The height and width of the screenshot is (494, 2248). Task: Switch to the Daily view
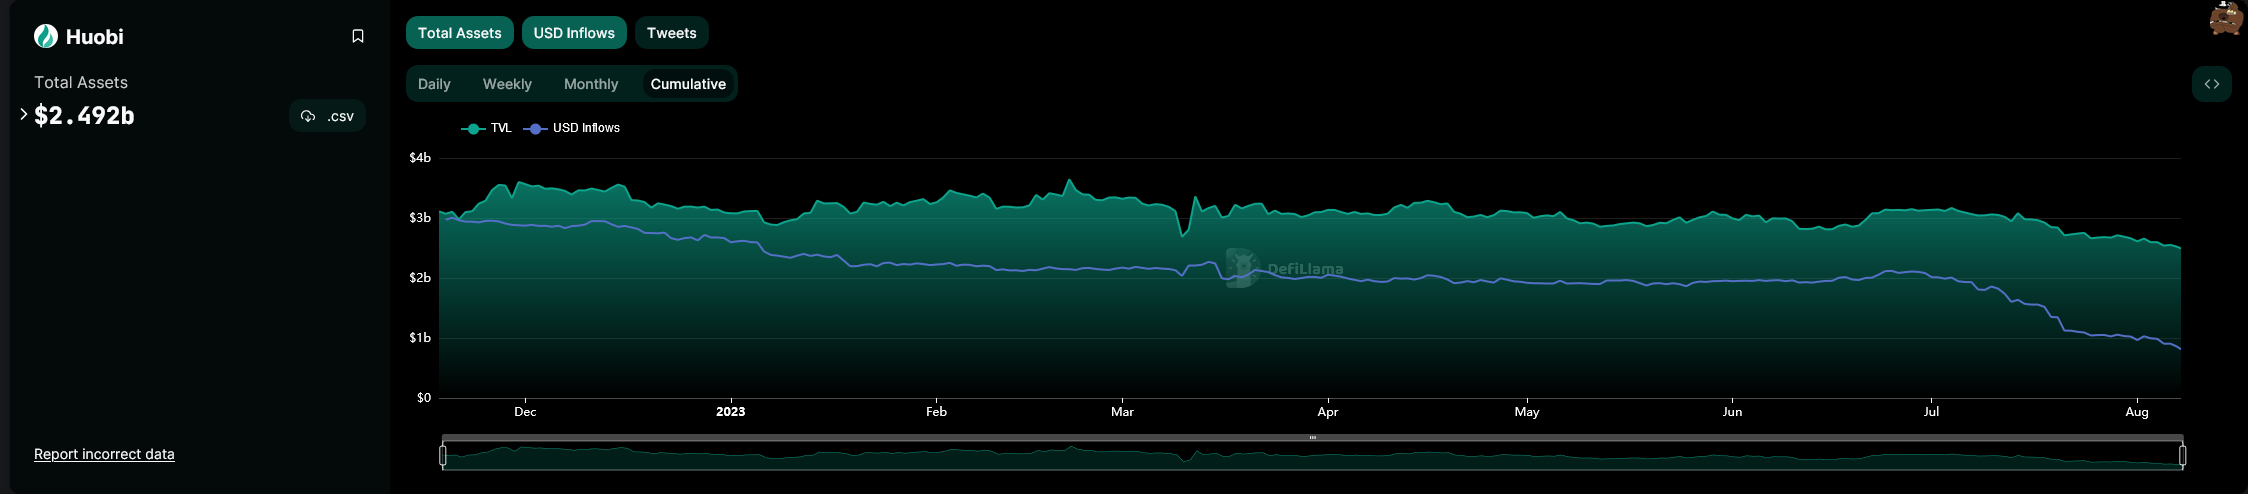click(x=434, y=84)
